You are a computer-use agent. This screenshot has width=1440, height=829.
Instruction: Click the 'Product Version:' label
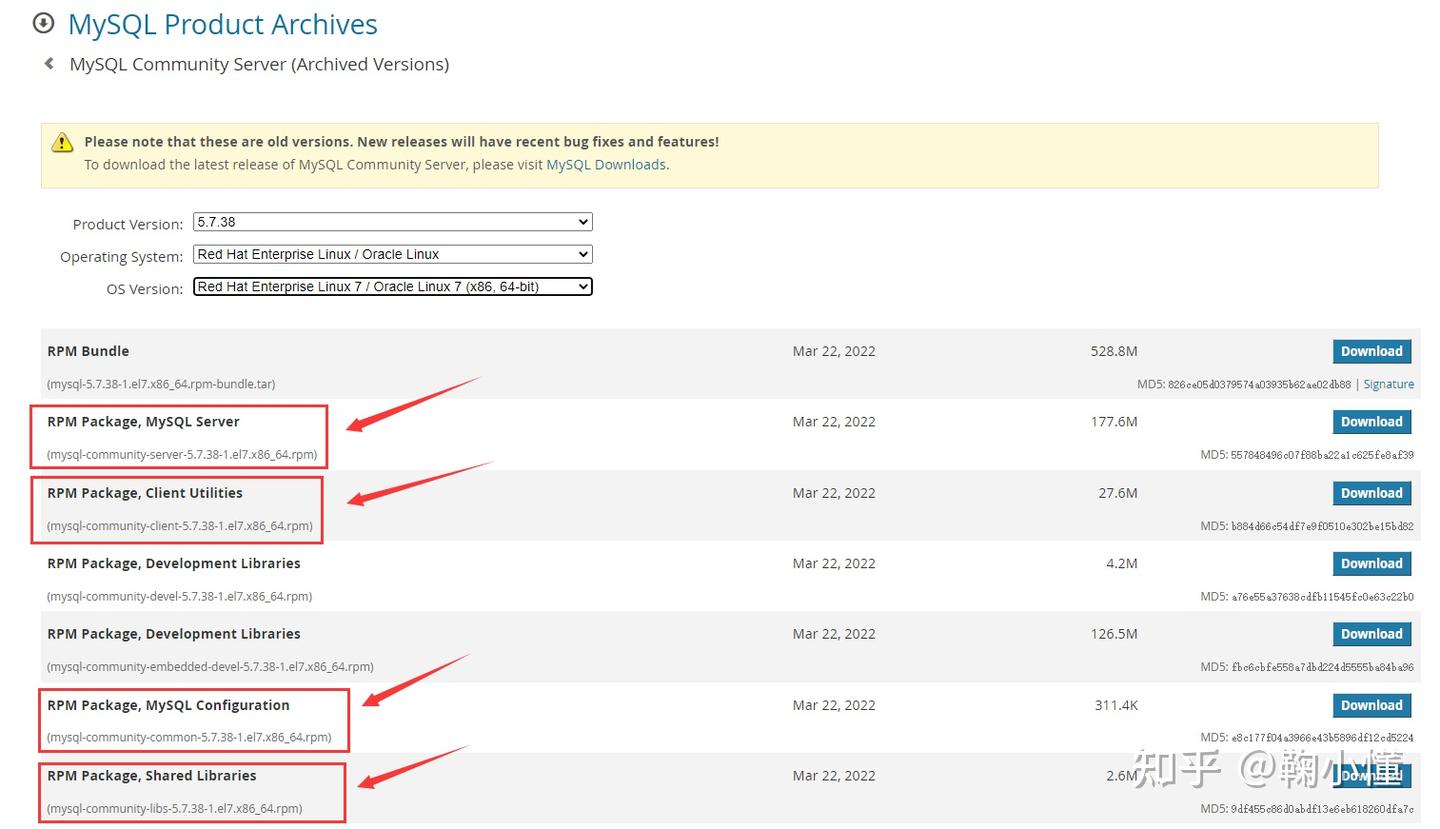tap(128, 224)
